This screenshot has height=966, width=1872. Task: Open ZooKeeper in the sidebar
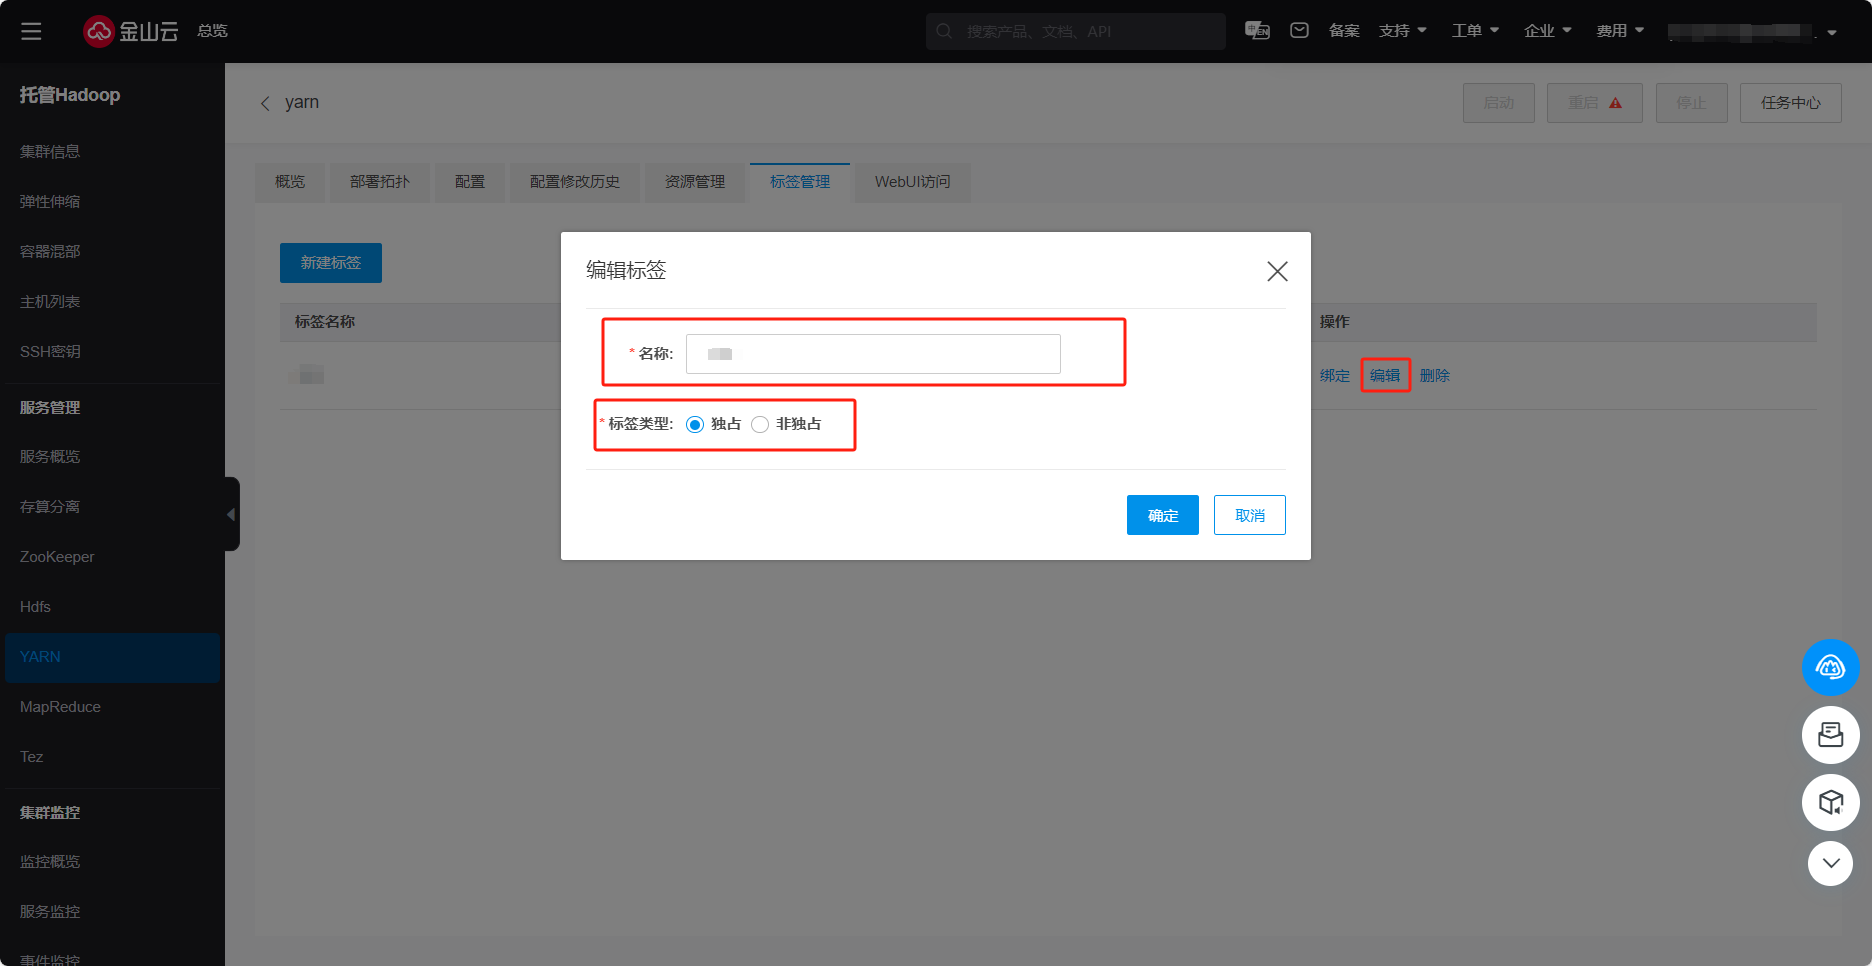coord(57,557)
